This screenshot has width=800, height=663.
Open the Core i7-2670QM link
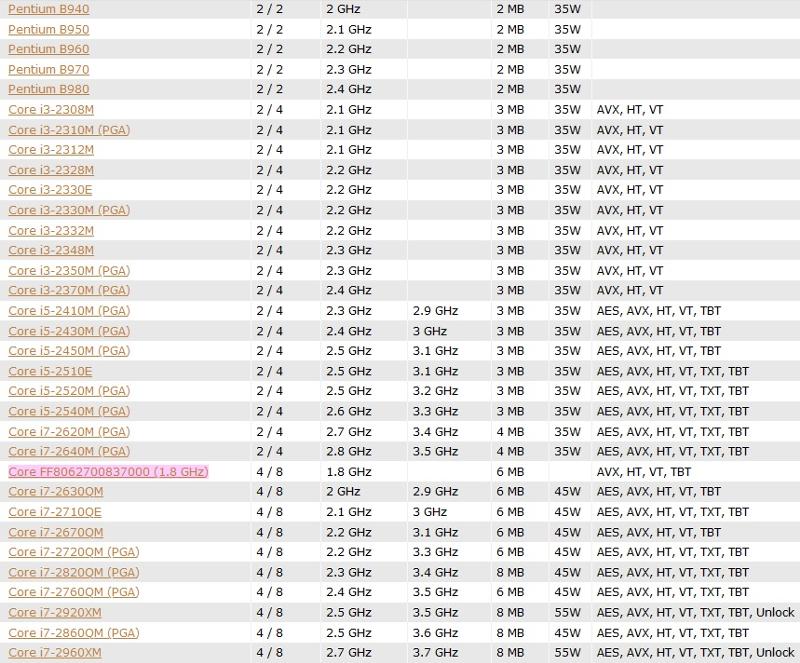(56, 532)
